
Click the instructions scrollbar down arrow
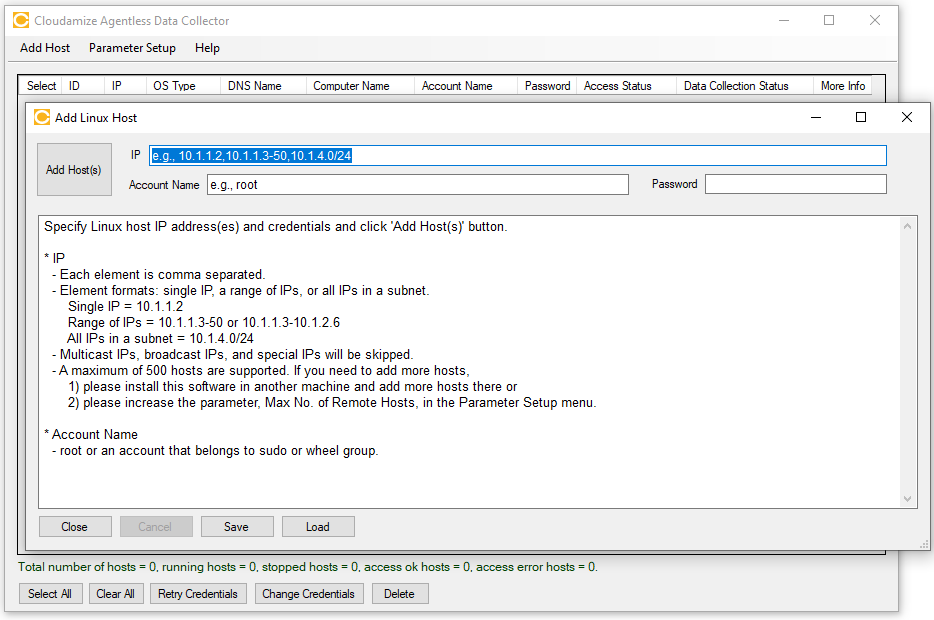pos(908,499)
